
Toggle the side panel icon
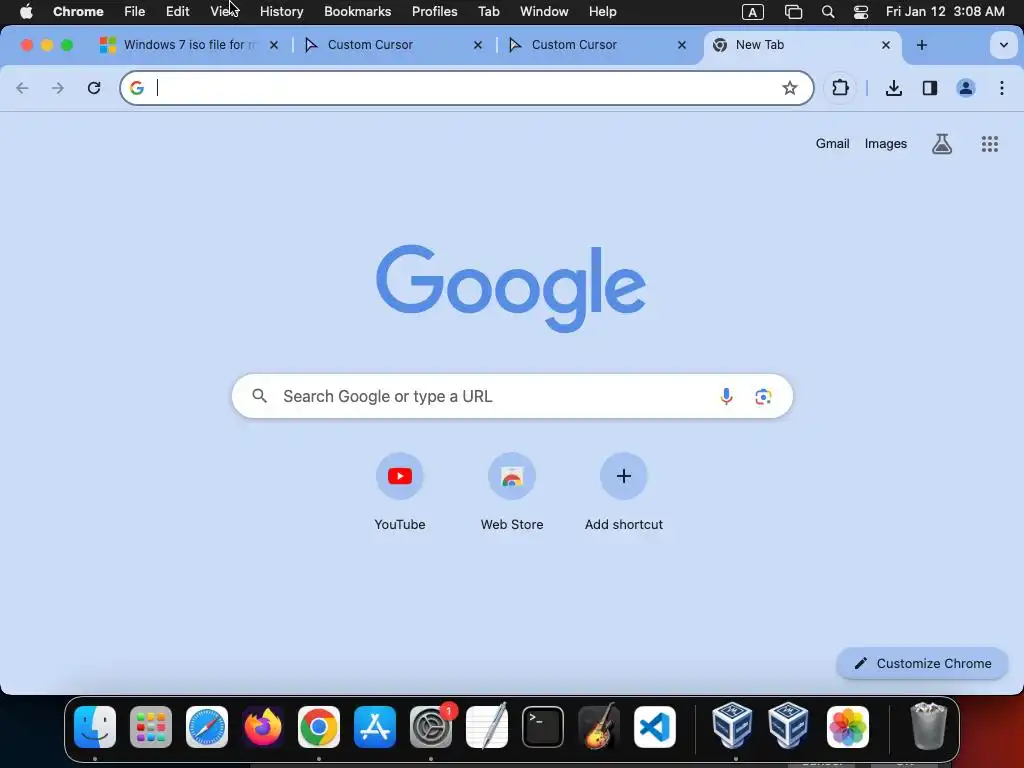[929, 88]
